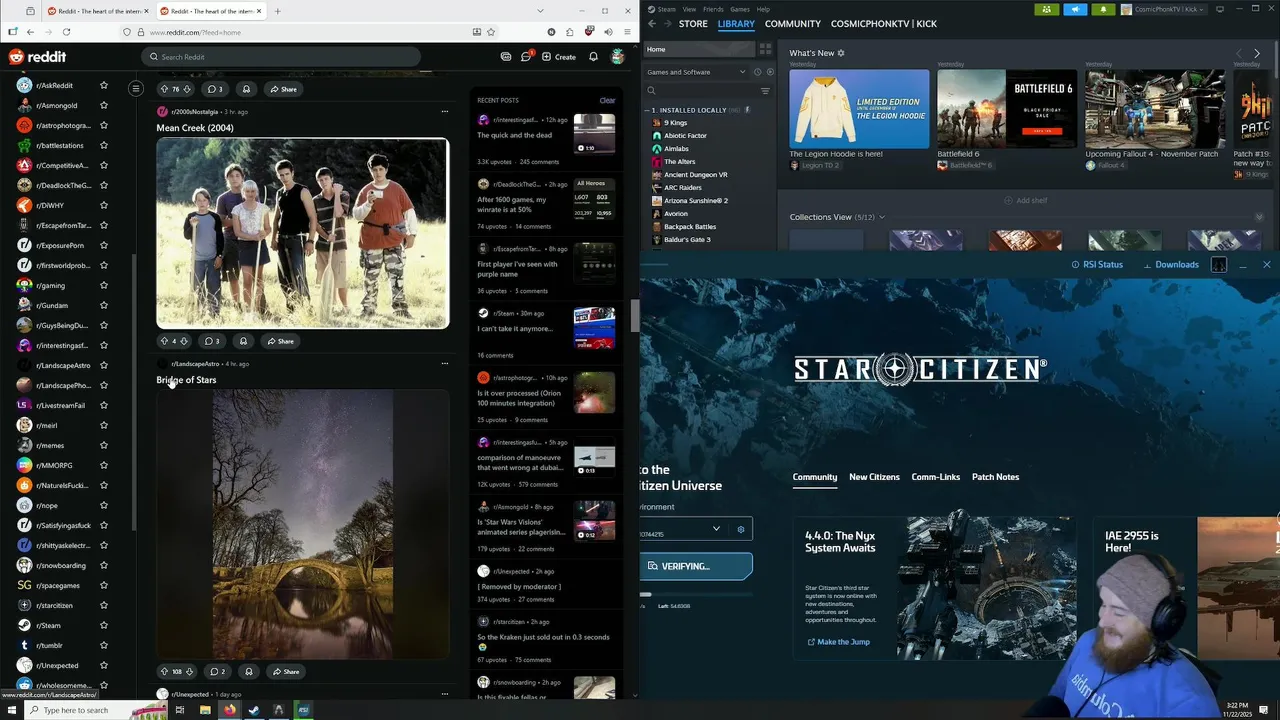Open Battlefield 6 news thumbnail in Steam

click(x=1008, y=109)
